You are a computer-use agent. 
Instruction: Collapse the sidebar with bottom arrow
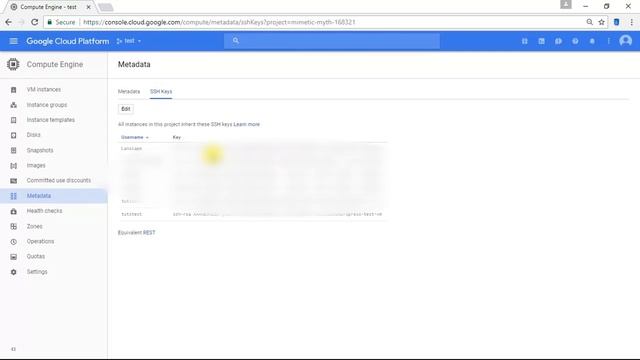(x=13, y=349)
